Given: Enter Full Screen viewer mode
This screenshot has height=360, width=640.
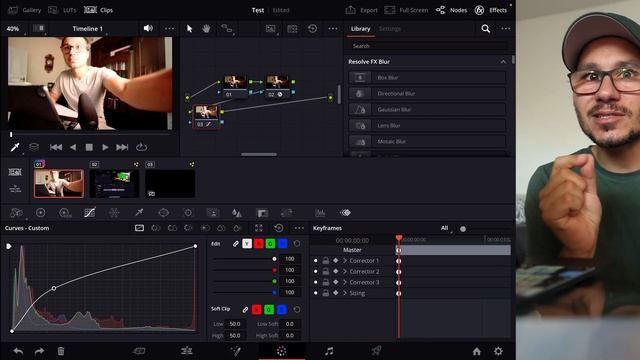Looking at the screenshot, I should (406, 10).
